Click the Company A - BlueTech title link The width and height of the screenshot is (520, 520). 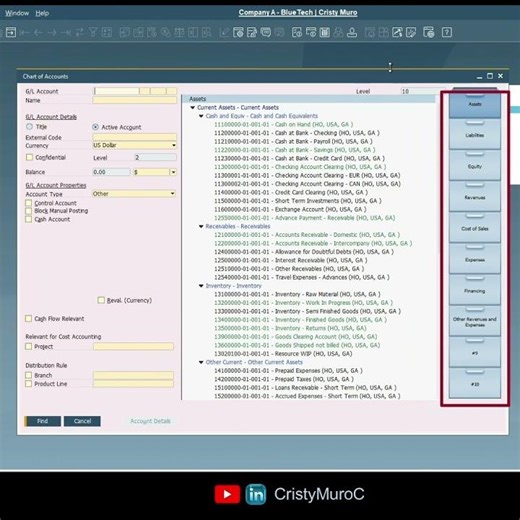click(x=298, y=12)
